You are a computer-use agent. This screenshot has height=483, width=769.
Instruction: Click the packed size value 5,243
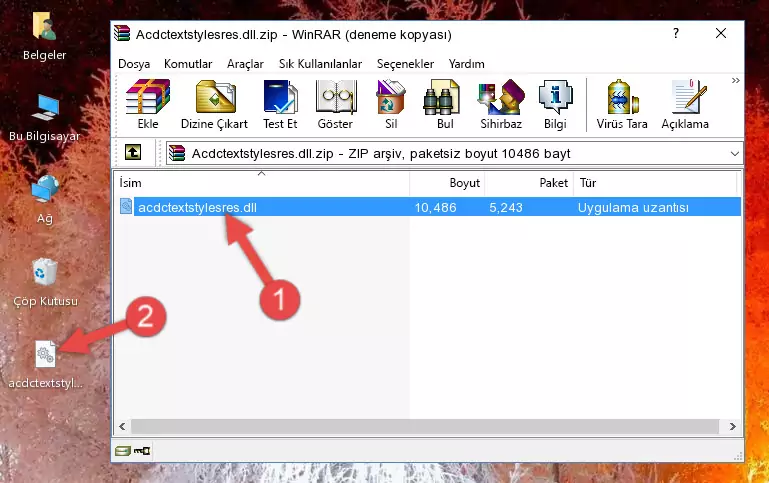point(506,207)
